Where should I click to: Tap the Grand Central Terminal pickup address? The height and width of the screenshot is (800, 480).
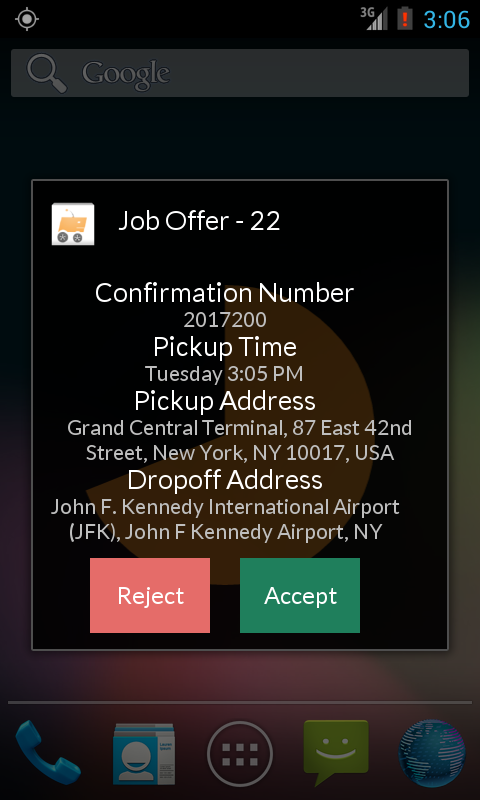(240, 440)
